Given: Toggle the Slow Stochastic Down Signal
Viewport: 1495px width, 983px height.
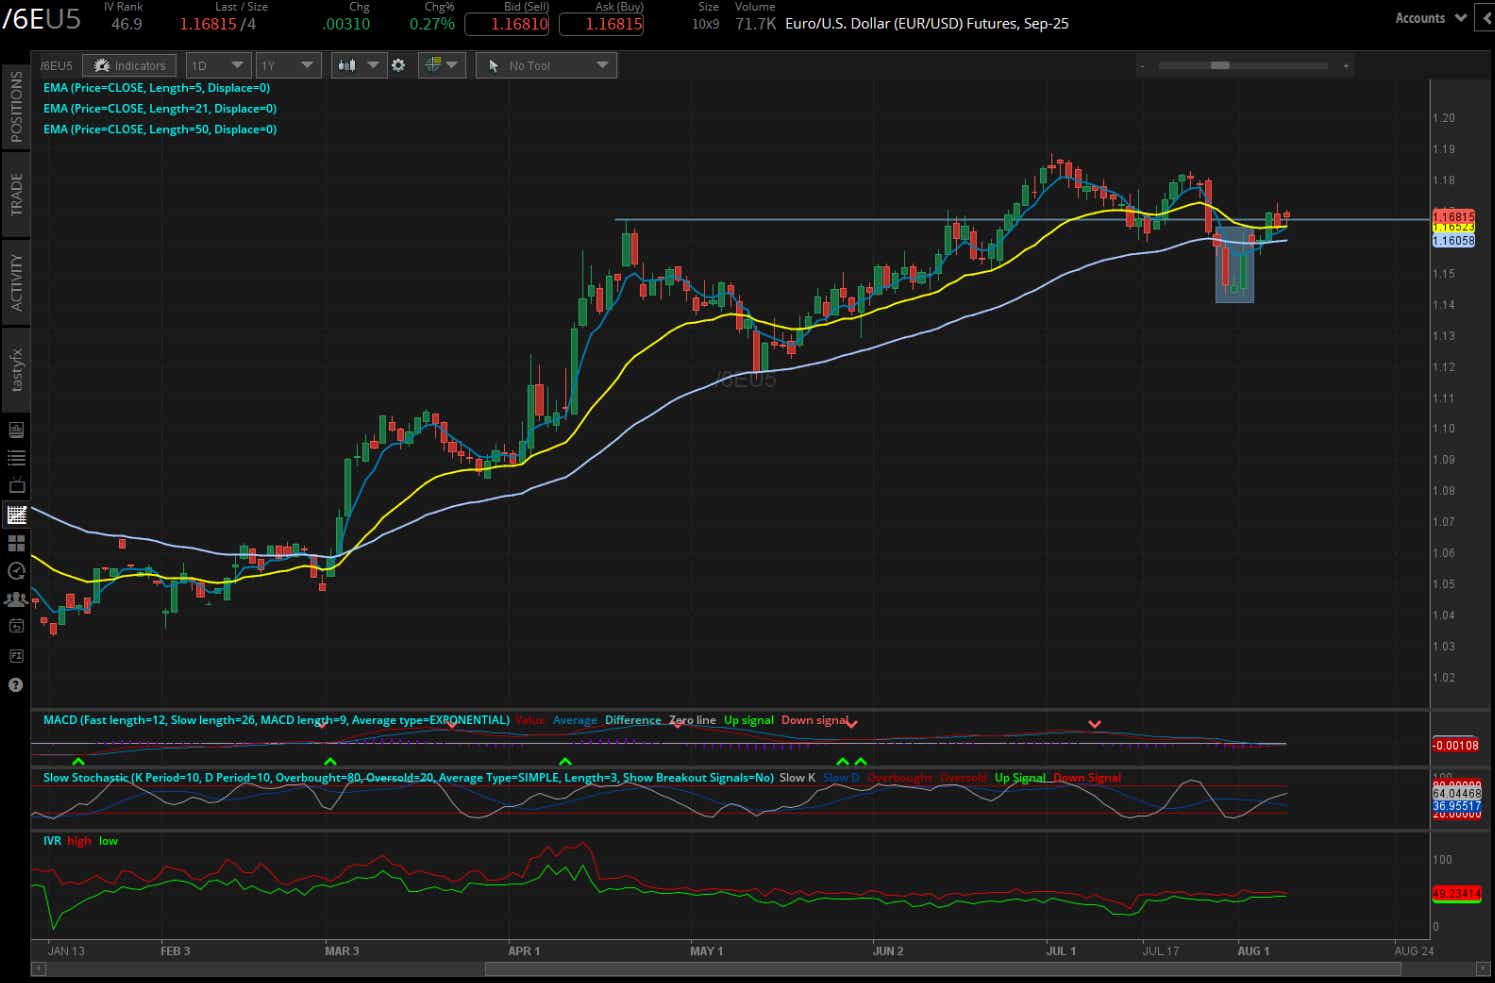Looking at the screenshot, I should click(x=1087, y=777).
